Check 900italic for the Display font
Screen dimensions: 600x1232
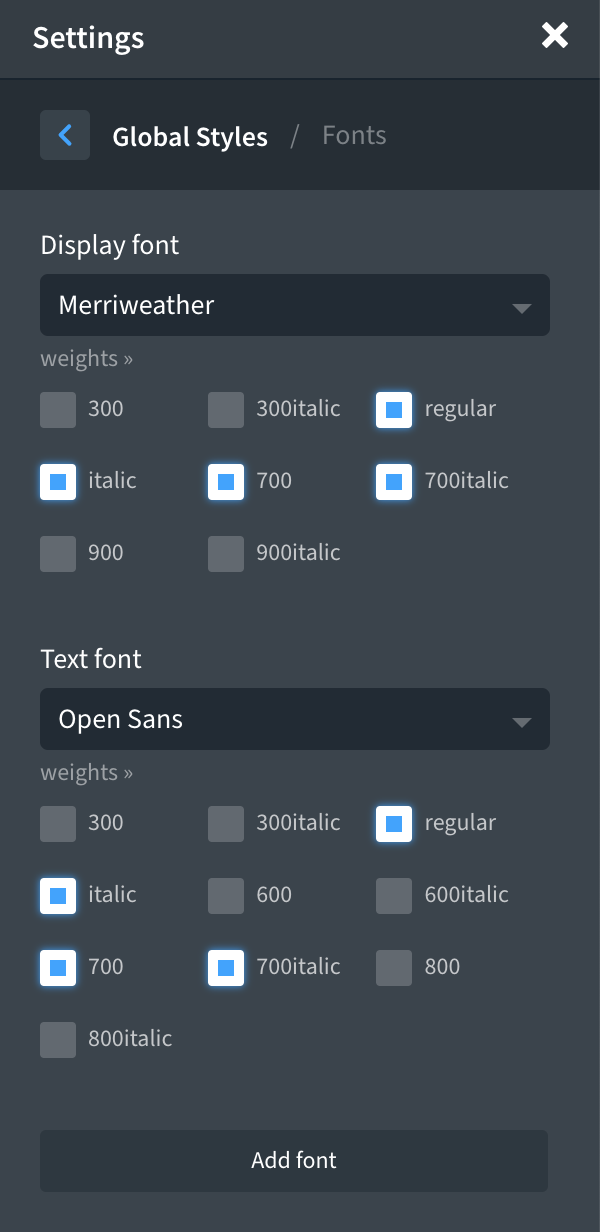point(225,553)
